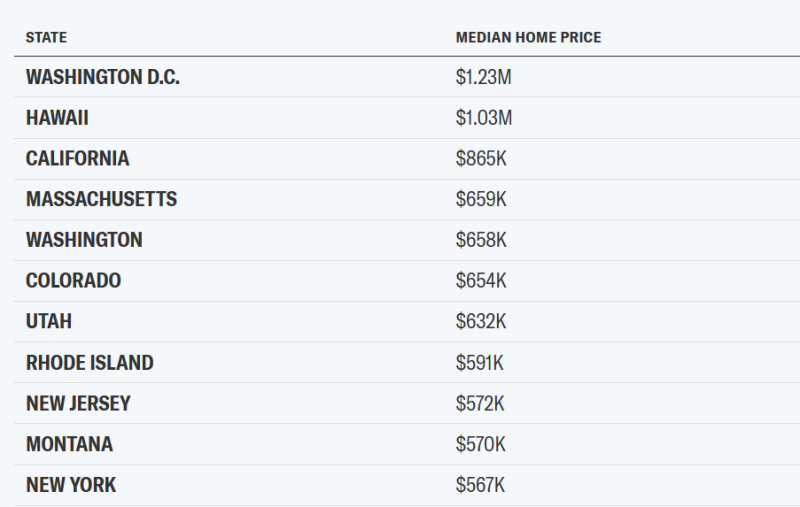Select the MONTANA row label

(x=69, y=444)
